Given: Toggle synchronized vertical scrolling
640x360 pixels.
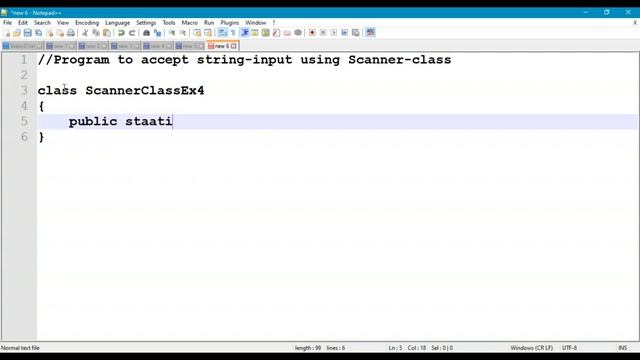Looking at the screenshot, I should coord(197,33).
